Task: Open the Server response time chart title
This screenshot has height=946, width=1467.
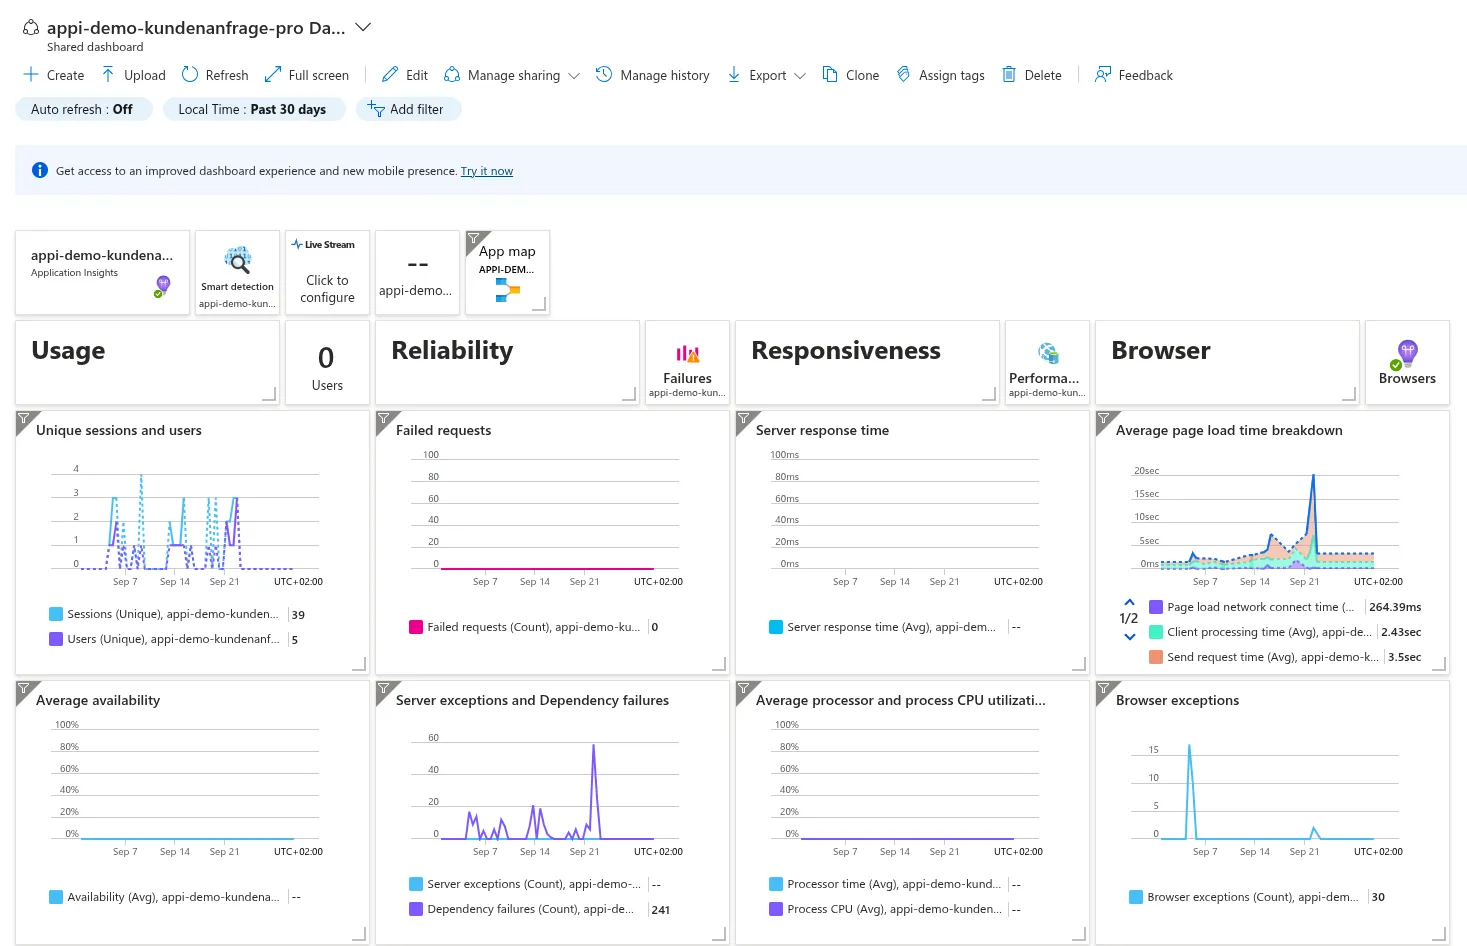Action: pos(823,431)
